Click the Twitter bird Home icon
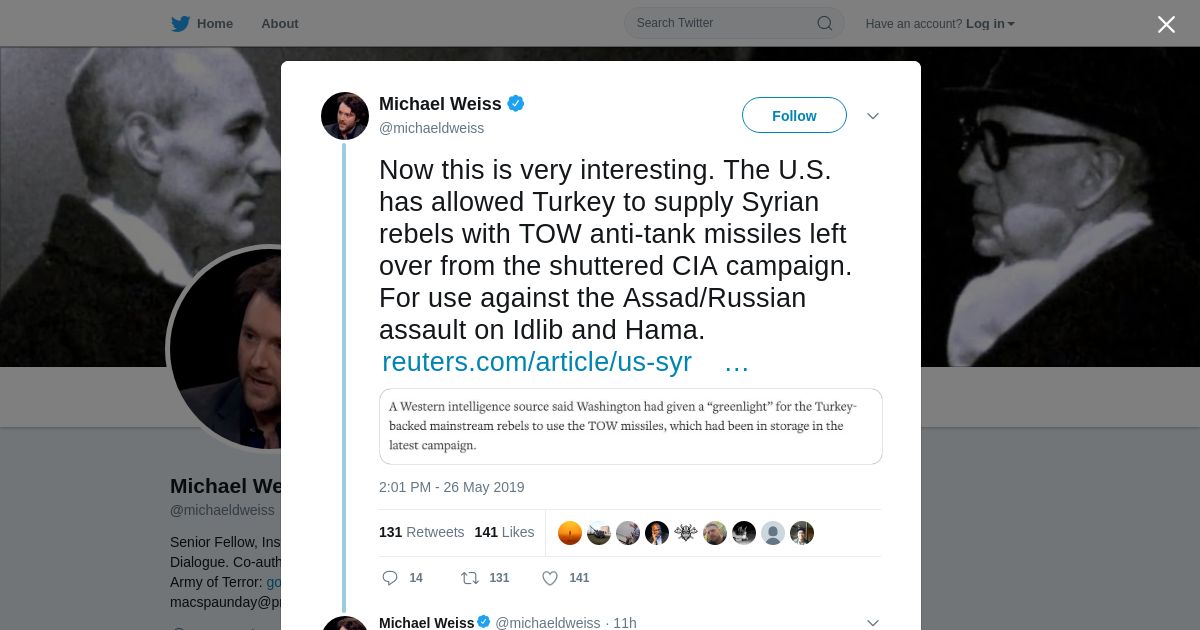1200x630 pixels. pyautogui.click(x=180, y=24)
